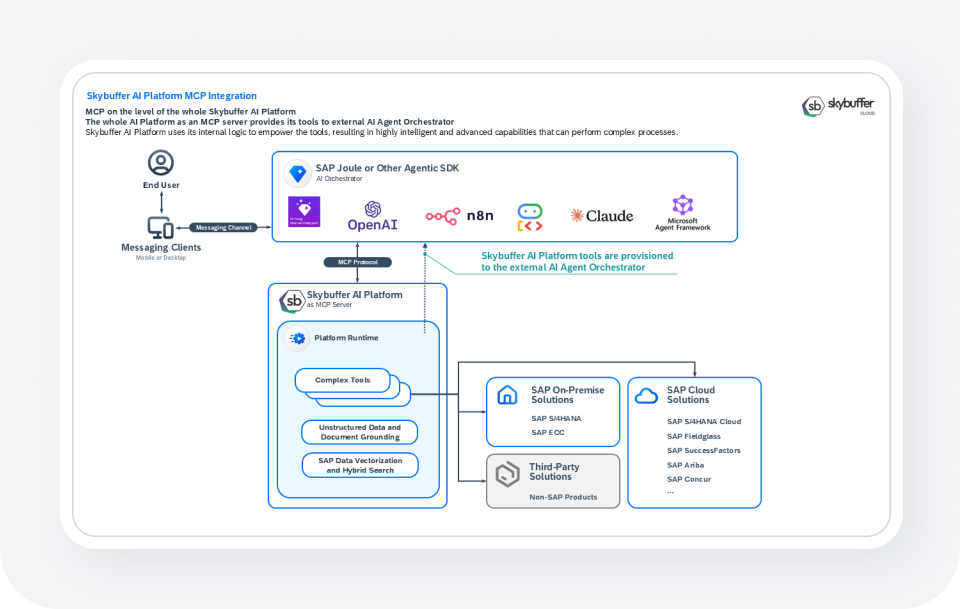The width and height of the screenshot is (960, 609).
Task: Click the SAP Cloud Solutions cloud icon
Action: pyautogui.click(x=647, y=396)
